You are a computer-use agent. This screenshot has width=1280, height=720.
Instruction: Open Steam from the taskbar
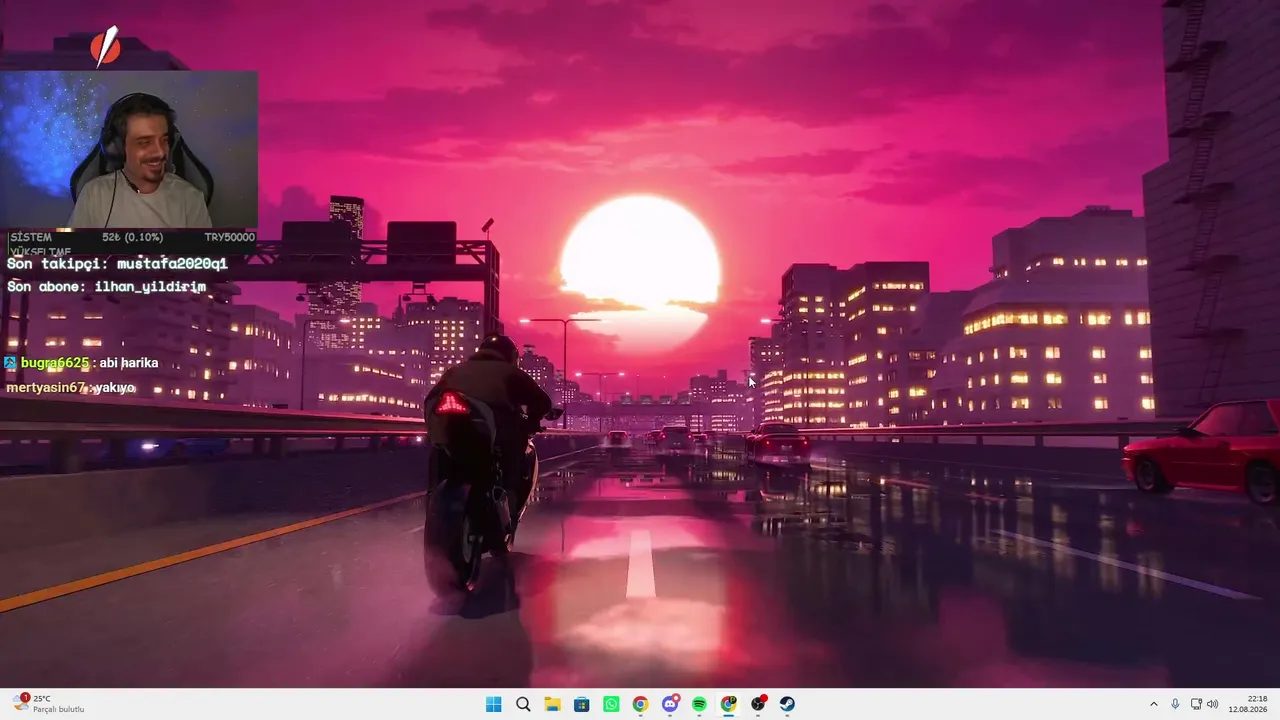(x=787, y=704)
